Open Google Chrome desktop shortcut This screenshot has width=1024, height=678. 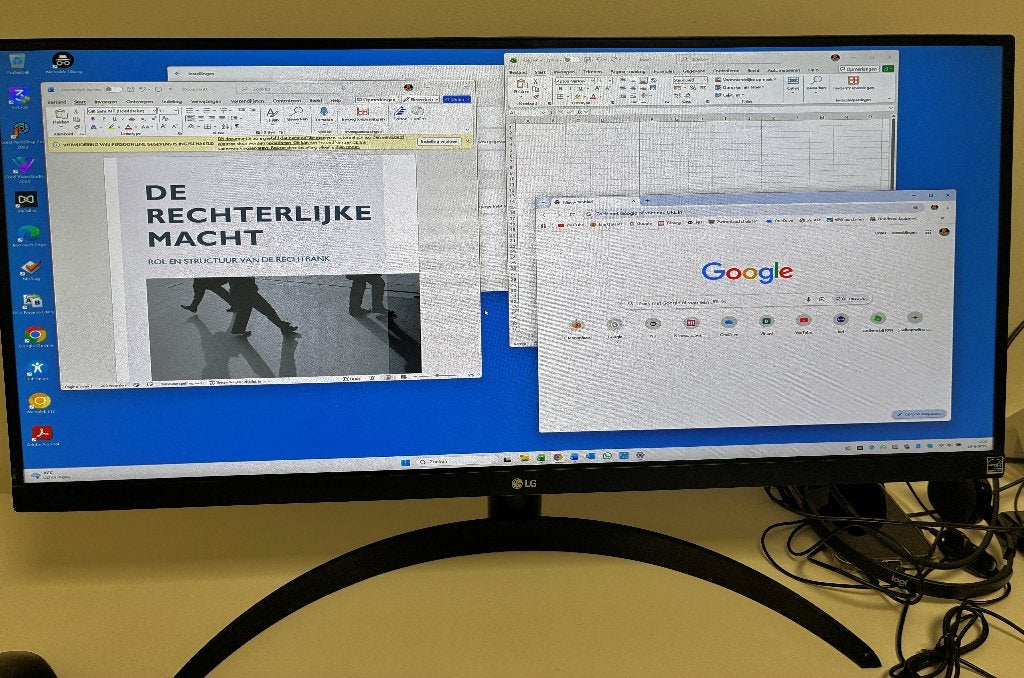point(35,338)
